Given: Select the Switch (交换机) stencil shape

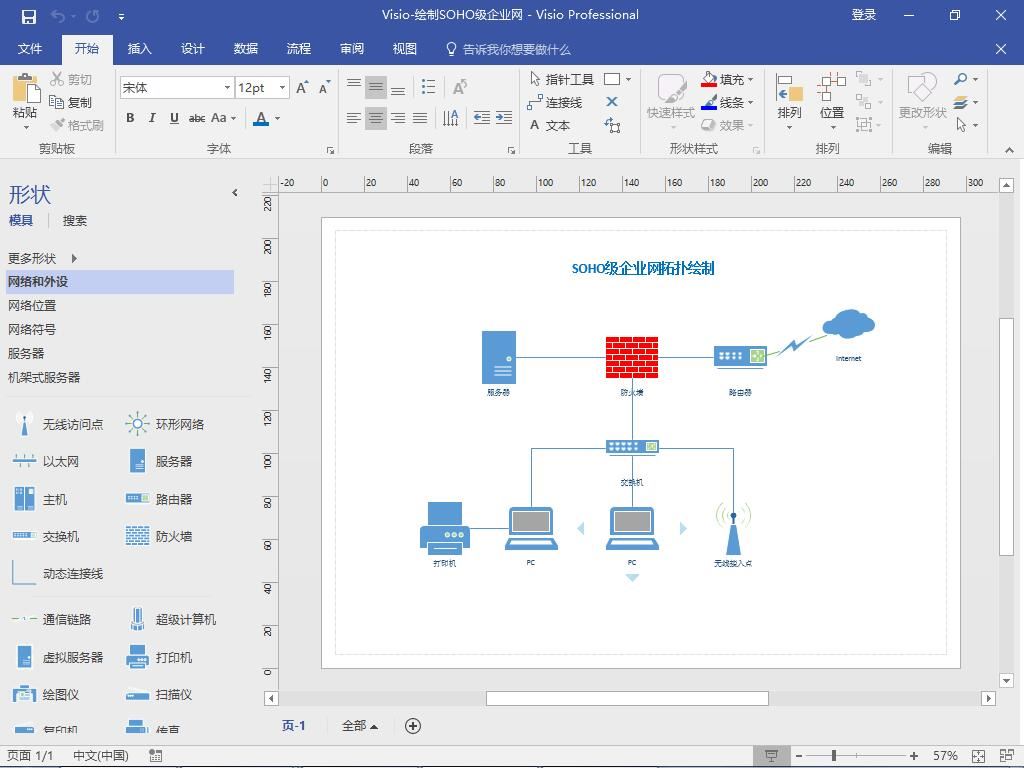Looking at the screenshot, I should pyautogui.click(x=46, y=536).
